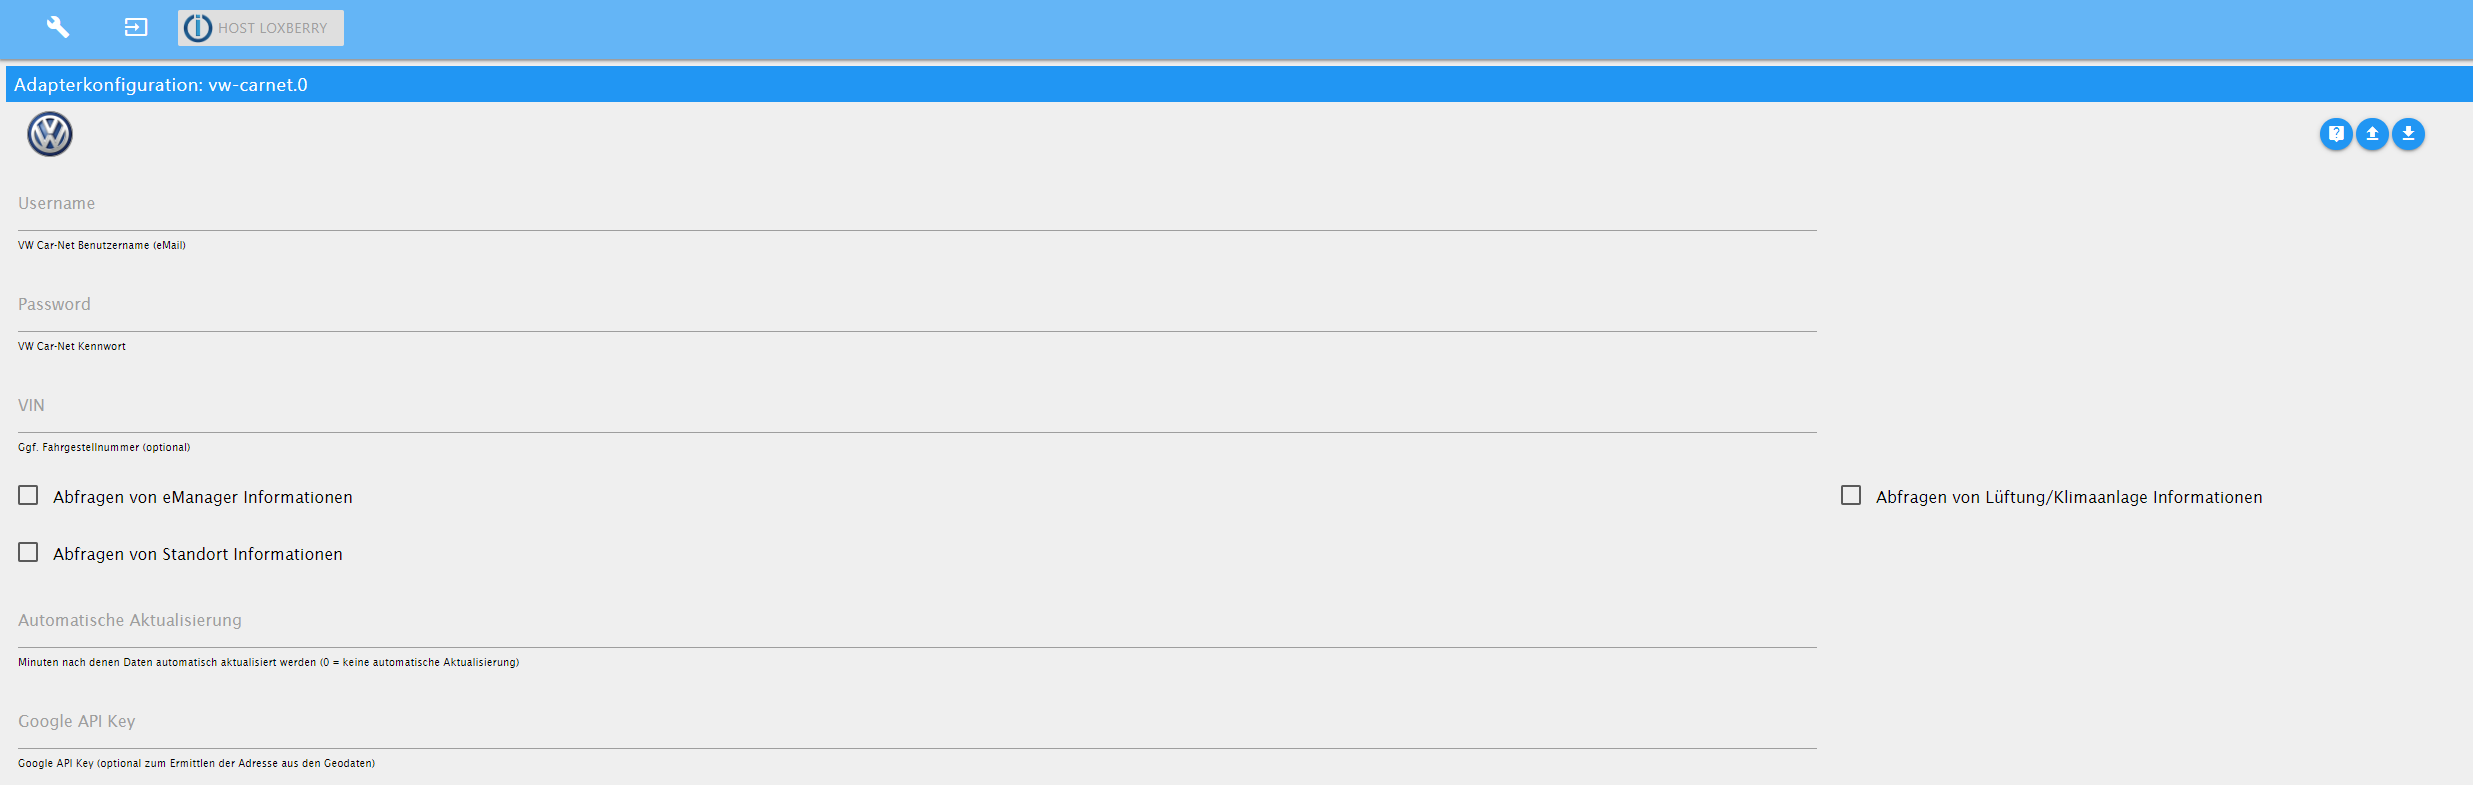Click the logout arrow icon

point(135,27)
